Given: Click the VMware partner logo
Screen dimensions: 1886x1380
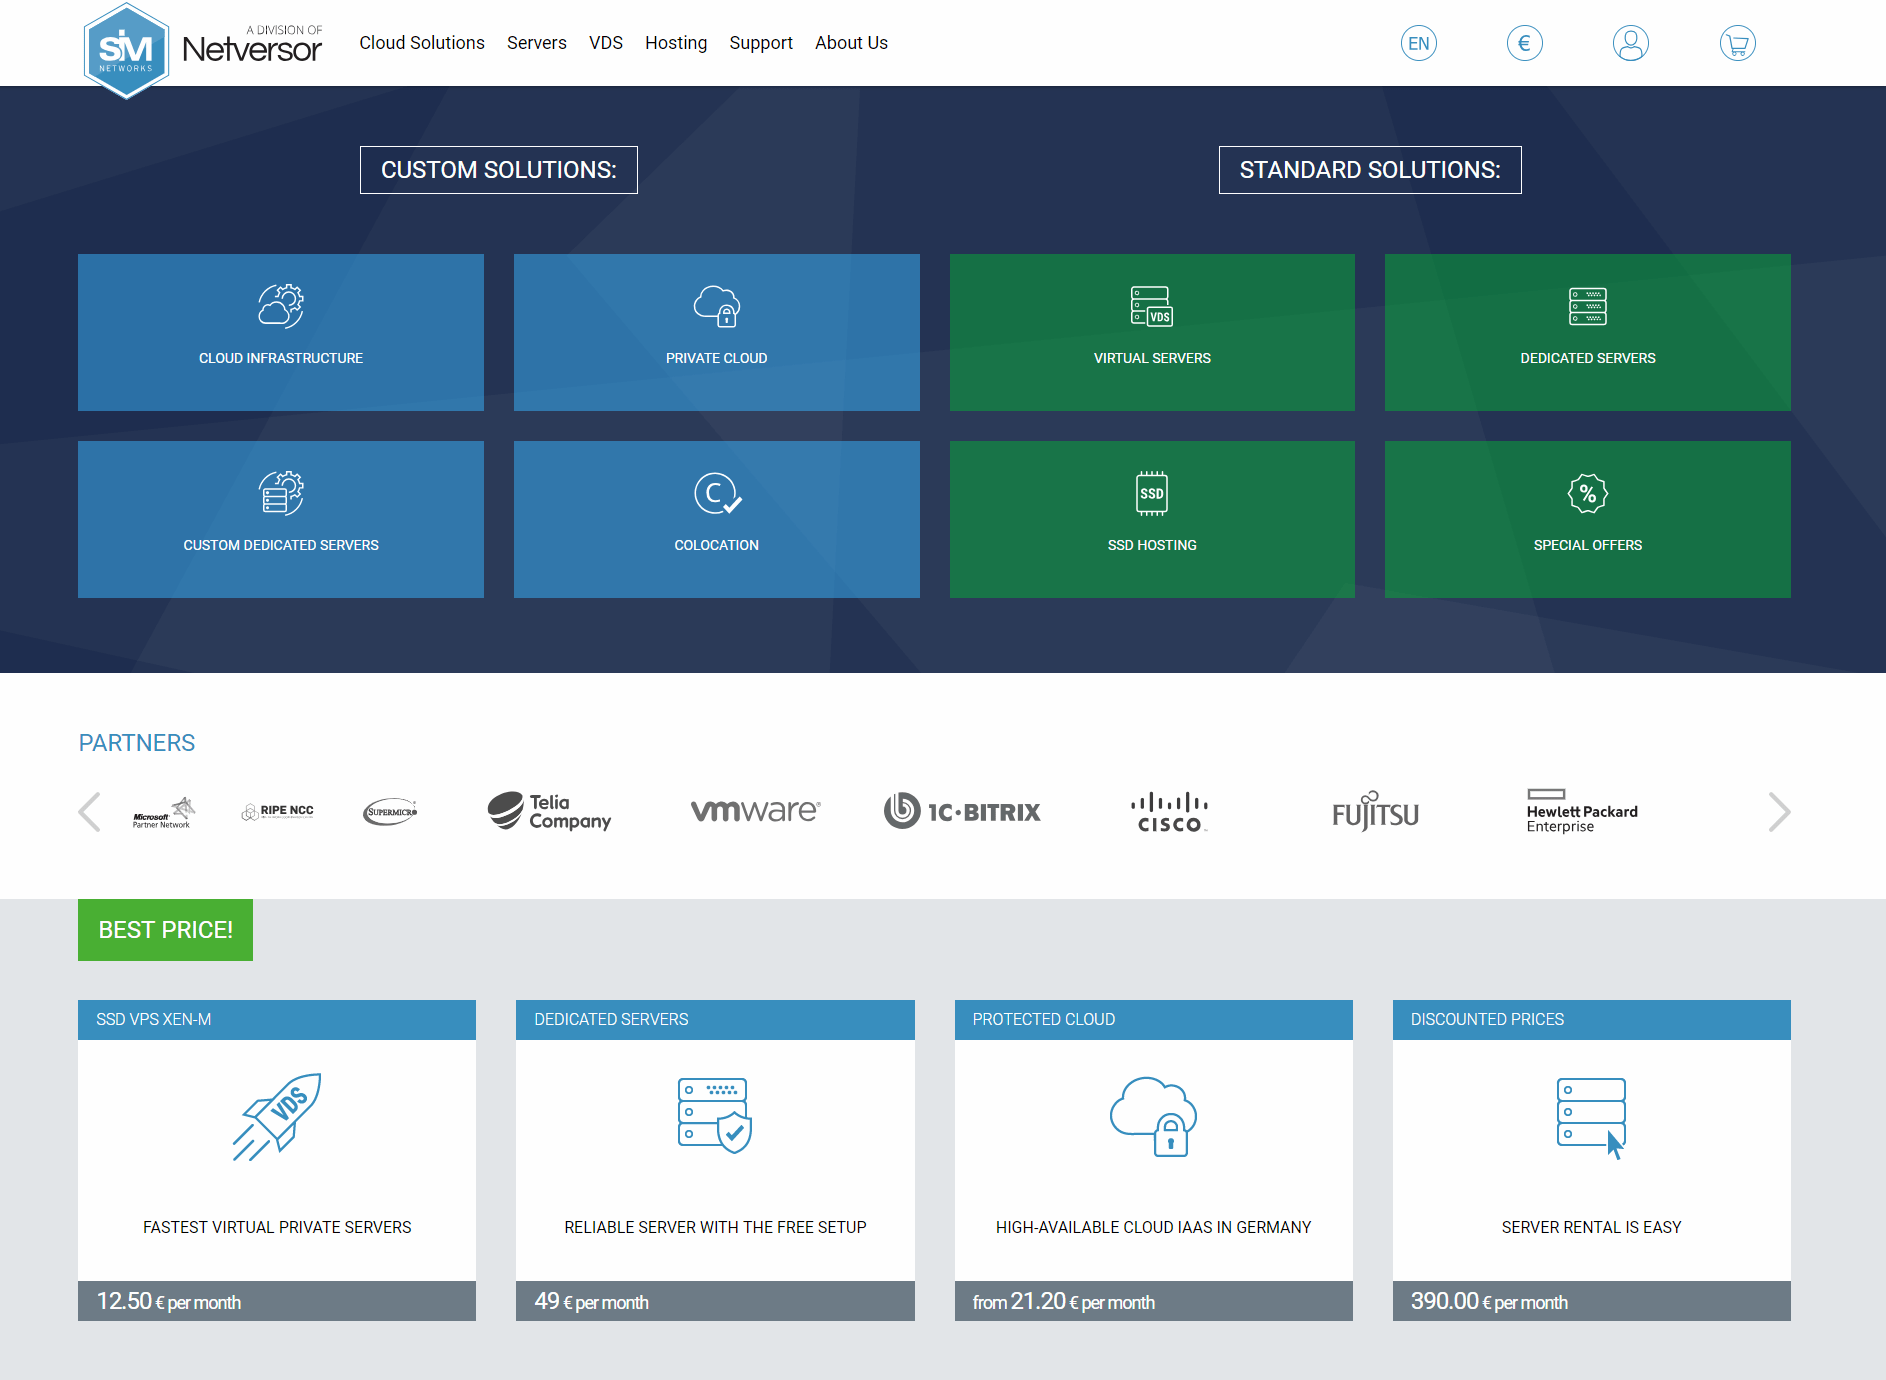Looking at the screenshot, I should (755, 811).
